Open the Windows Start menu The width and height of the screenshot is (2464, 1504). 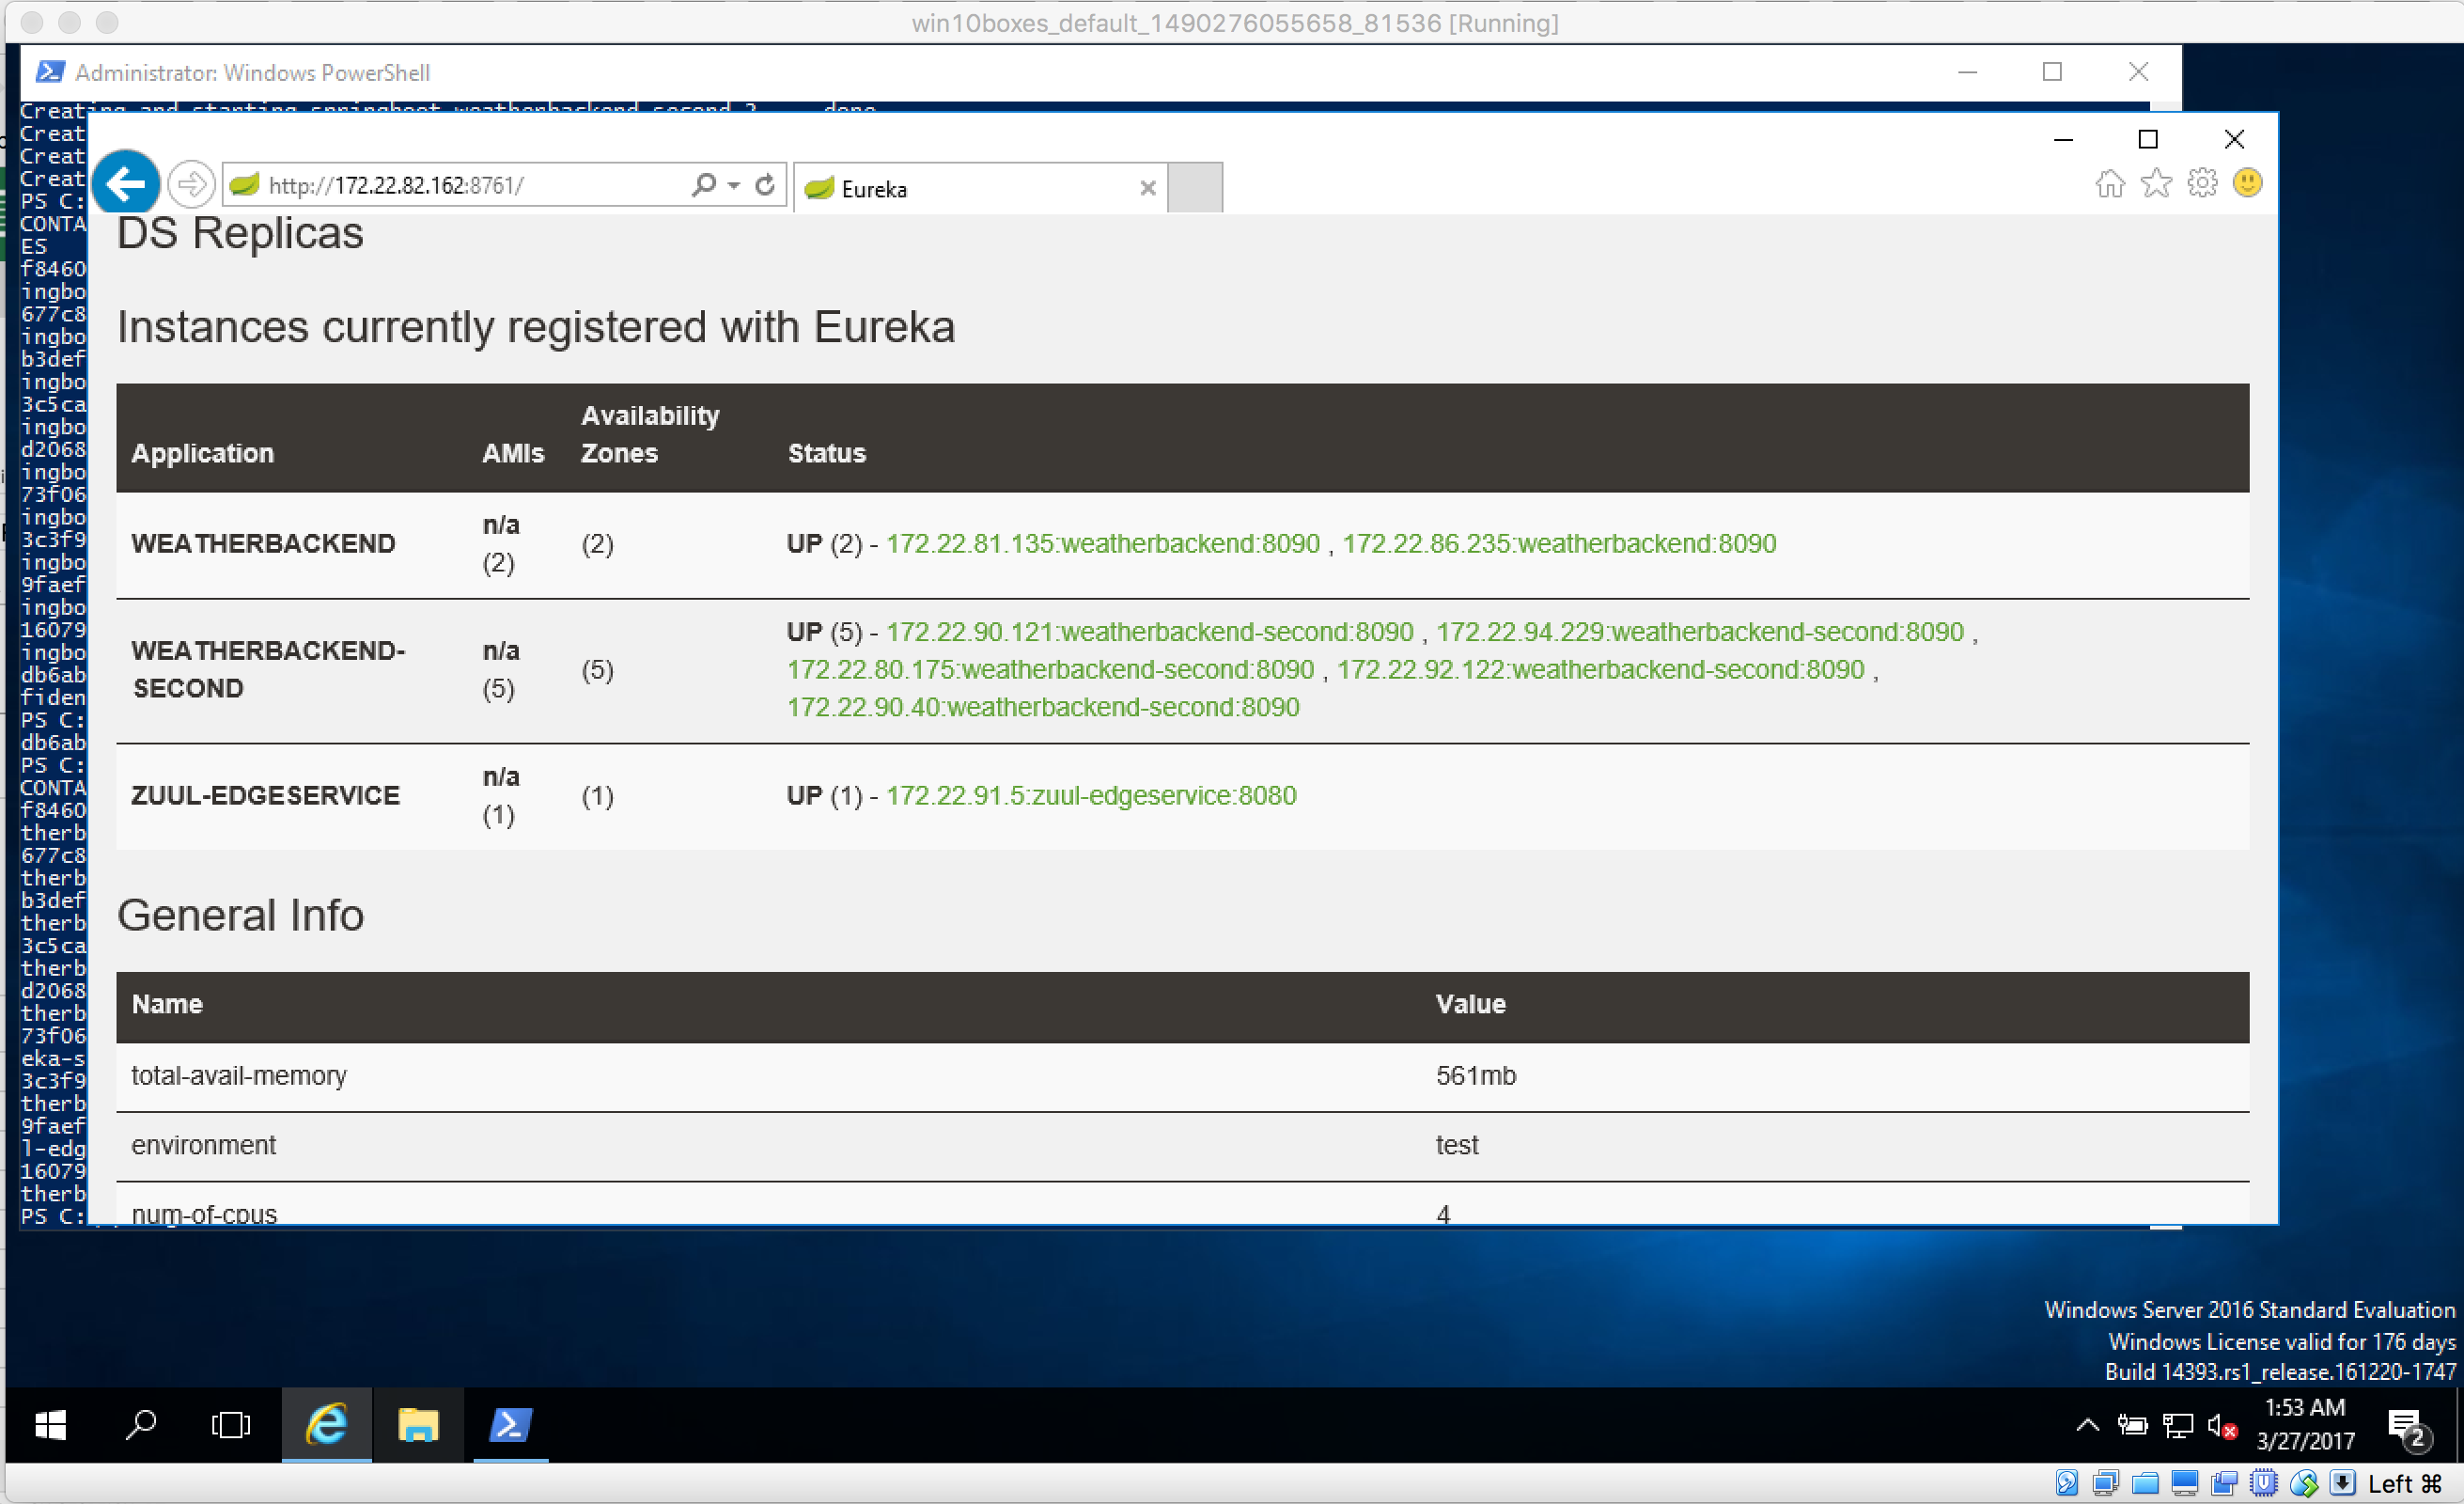[x=50, y=1425]
